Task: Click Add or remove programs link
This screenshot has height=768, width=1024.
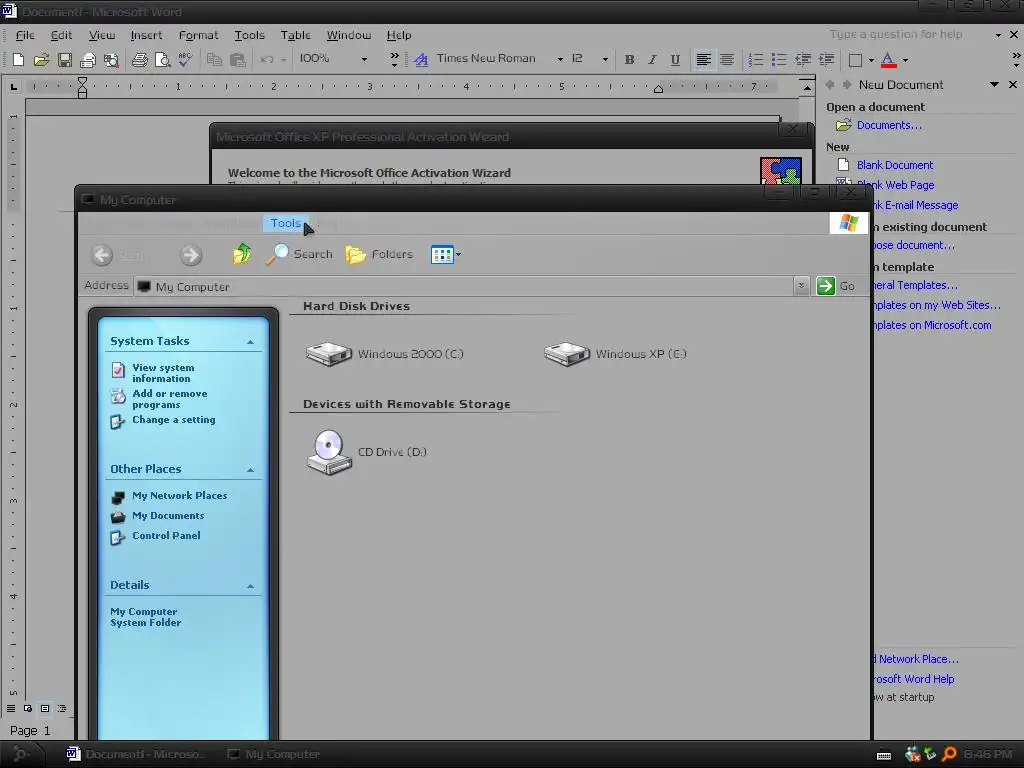Action: [x=169, y=399]
